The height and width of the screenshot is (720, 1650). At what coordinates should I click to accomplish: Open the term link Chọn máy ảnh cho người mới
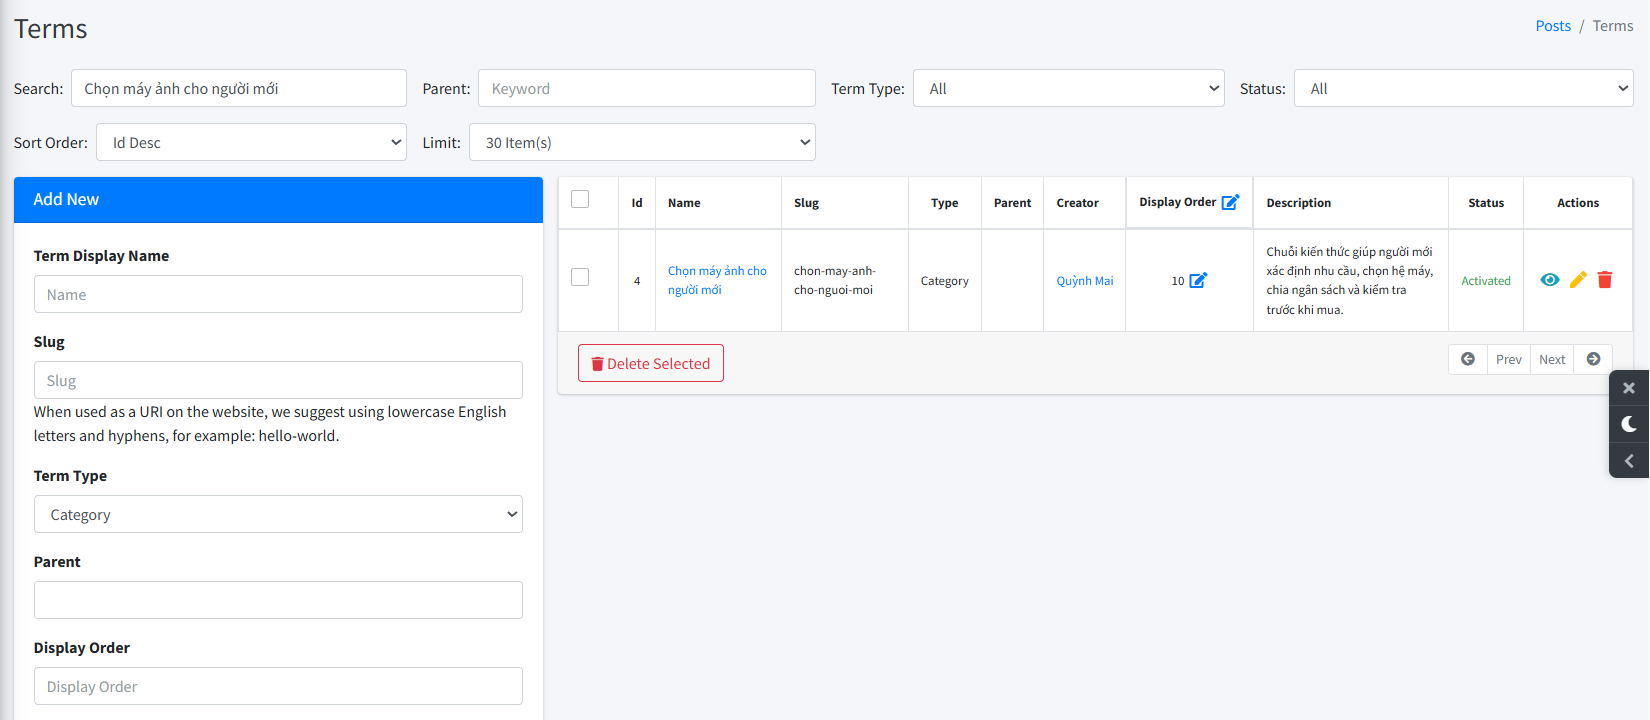pos(717,280)
